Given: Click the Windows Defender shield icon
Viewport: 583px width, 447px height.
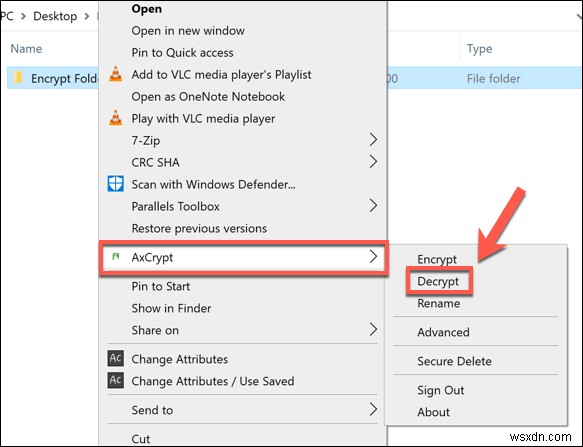Looking at the screenshot, I should [116, 184].
